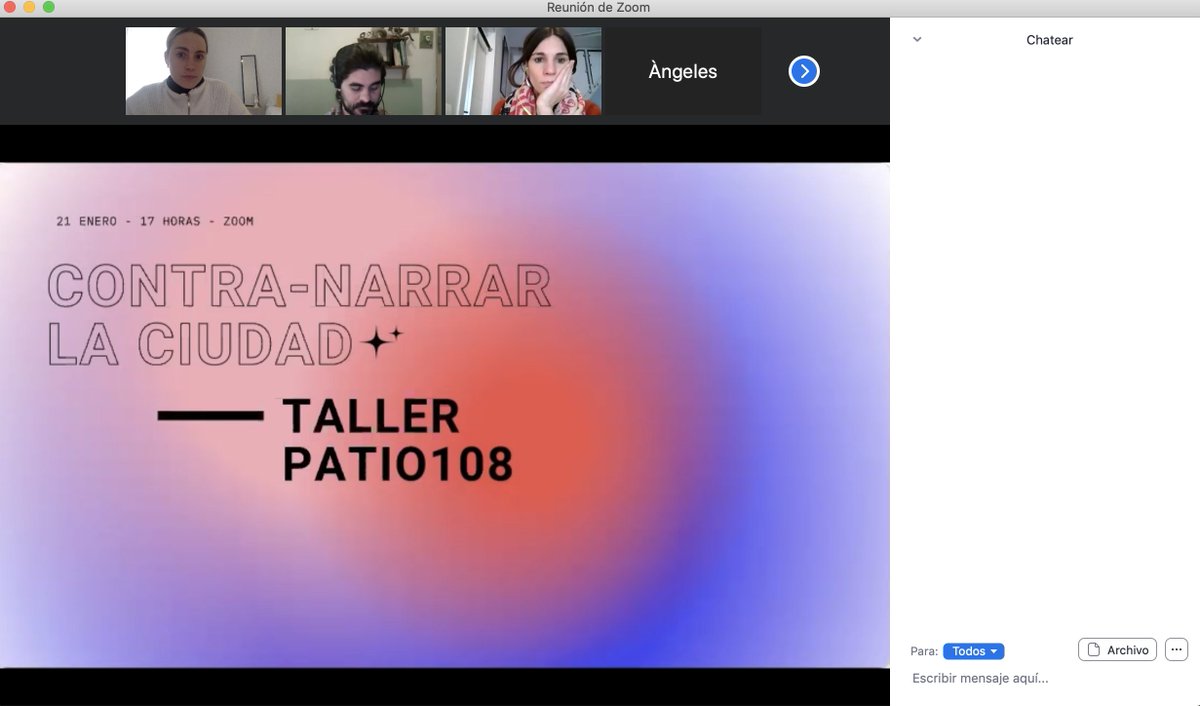This screenshot has width=1200, height=706.
Task: Select the bearded man with headphones video
Action: click(363, 71)
